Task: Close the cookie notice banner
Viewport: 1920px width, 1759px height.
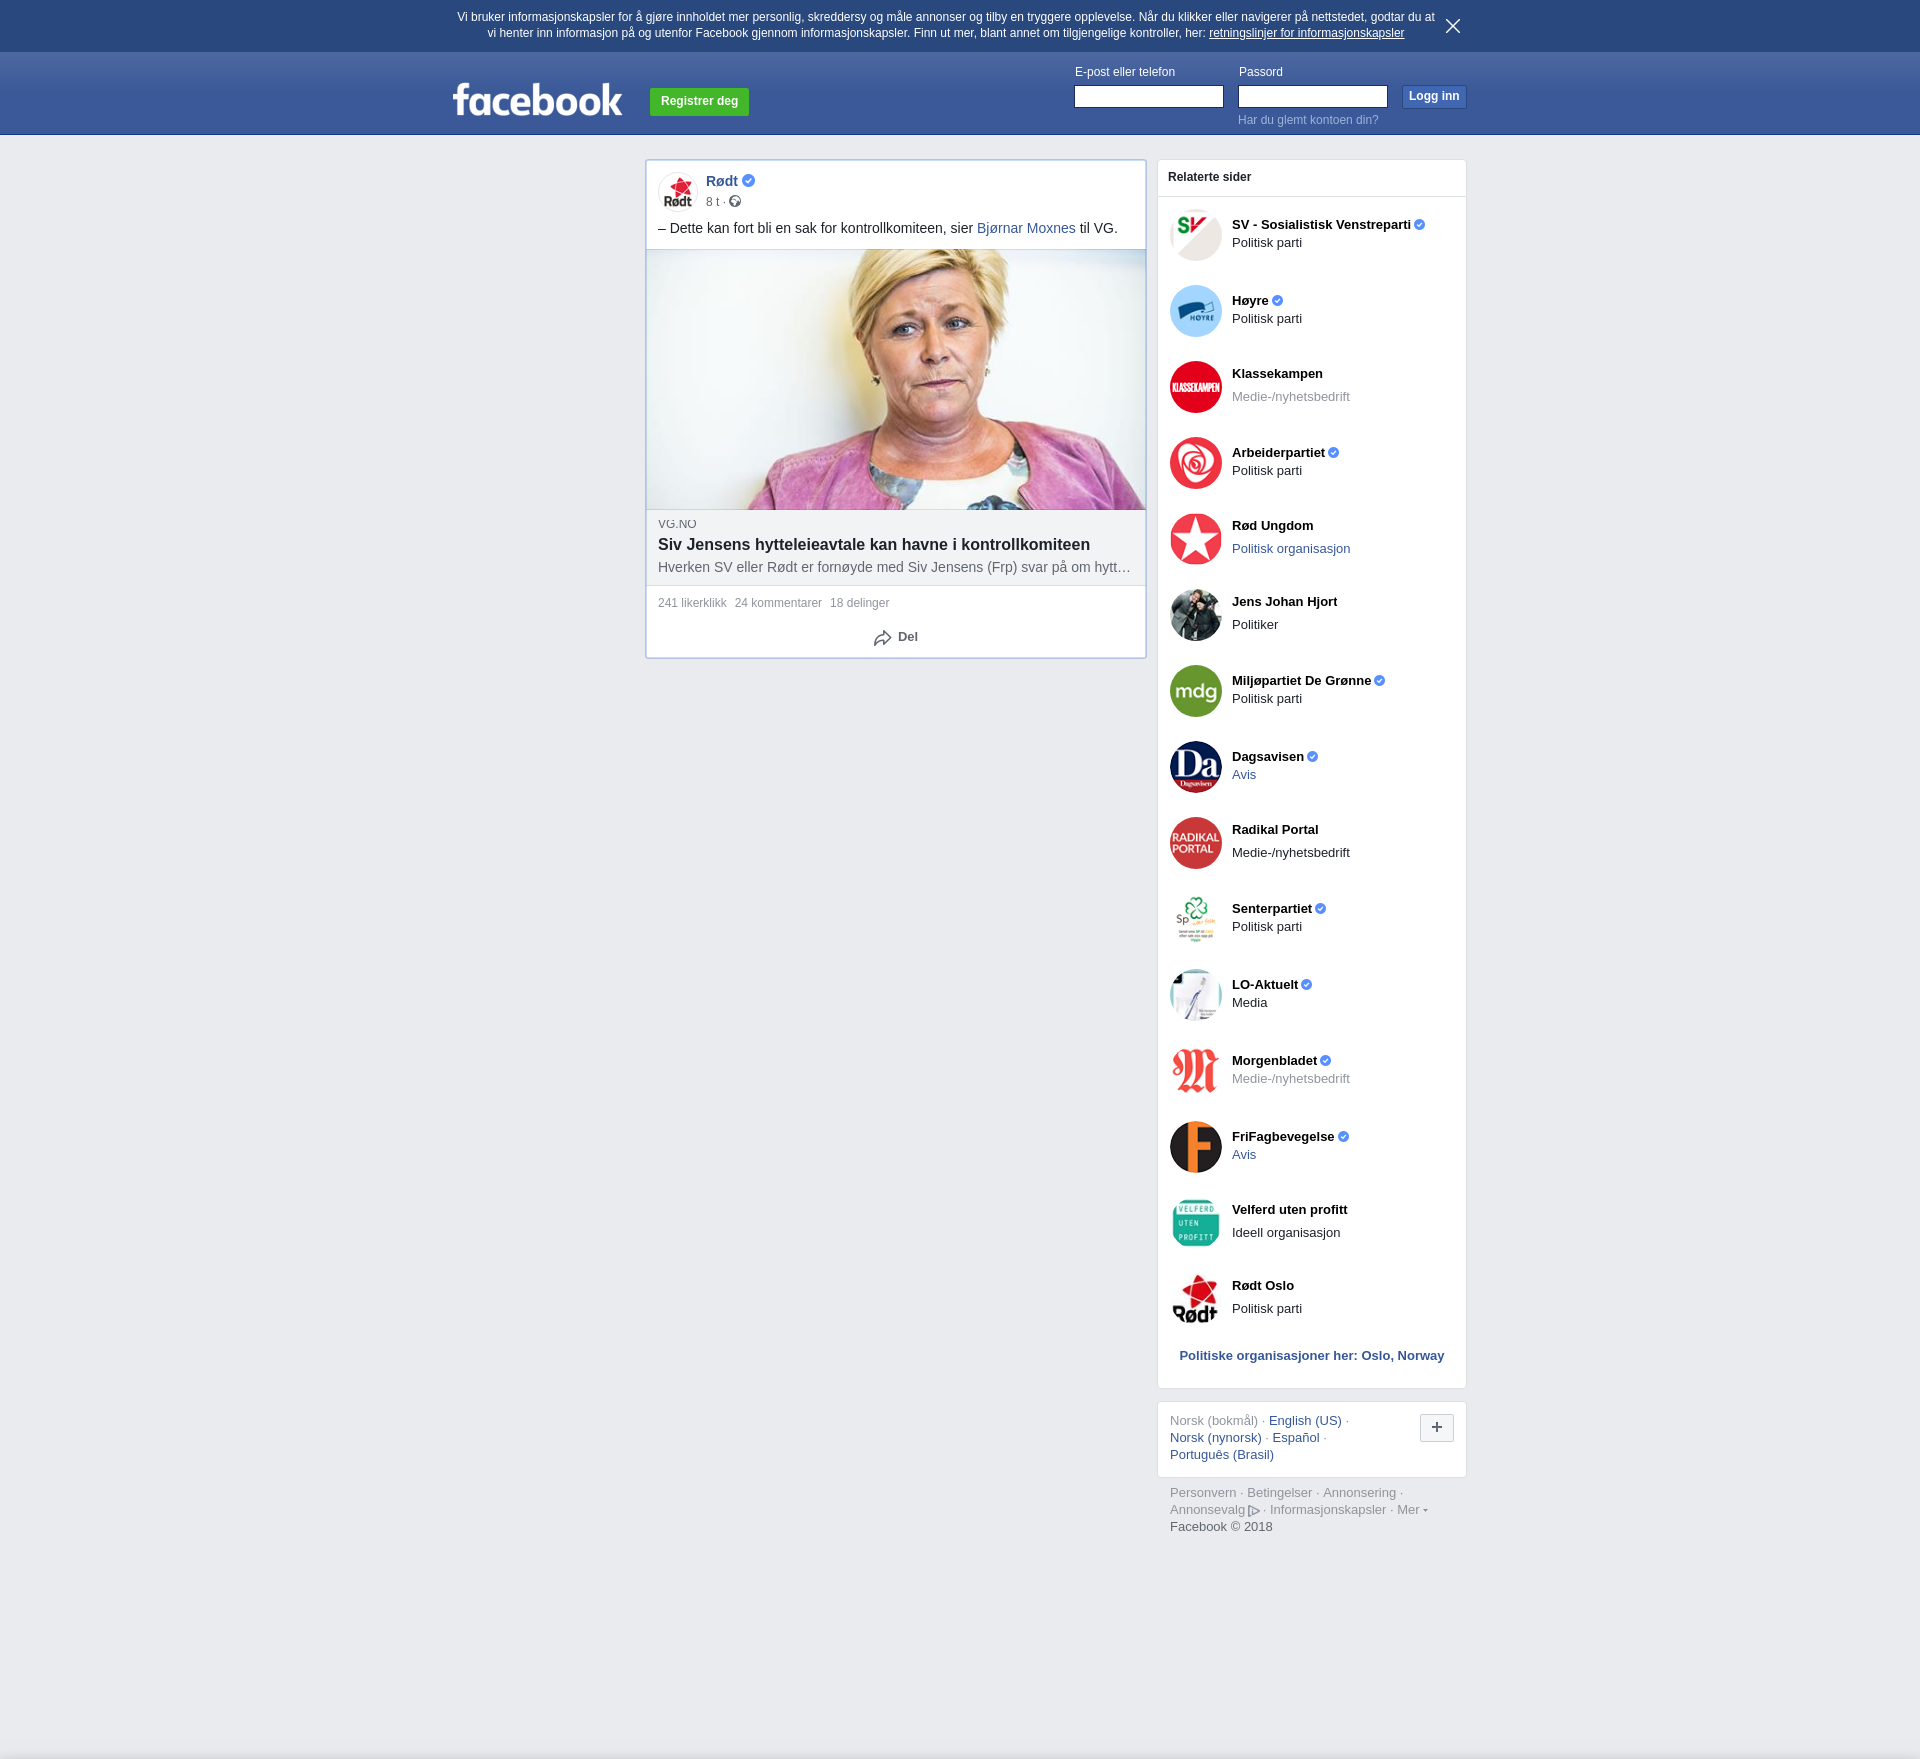Action: 1453,26
